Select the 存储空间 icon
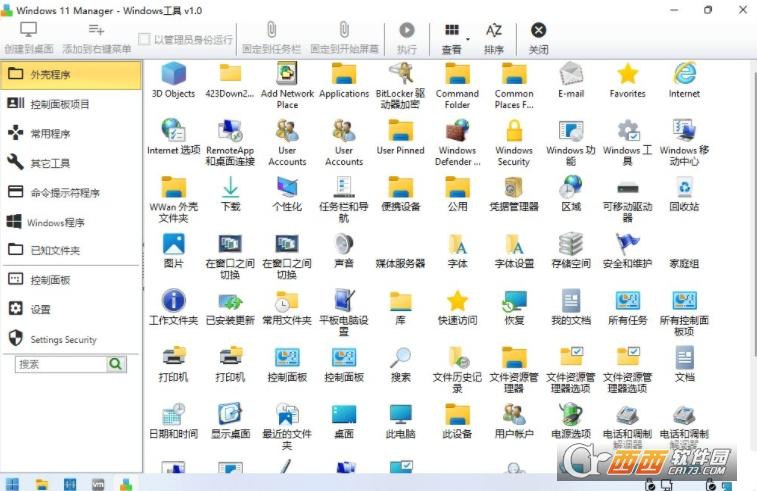 [571, 250]
